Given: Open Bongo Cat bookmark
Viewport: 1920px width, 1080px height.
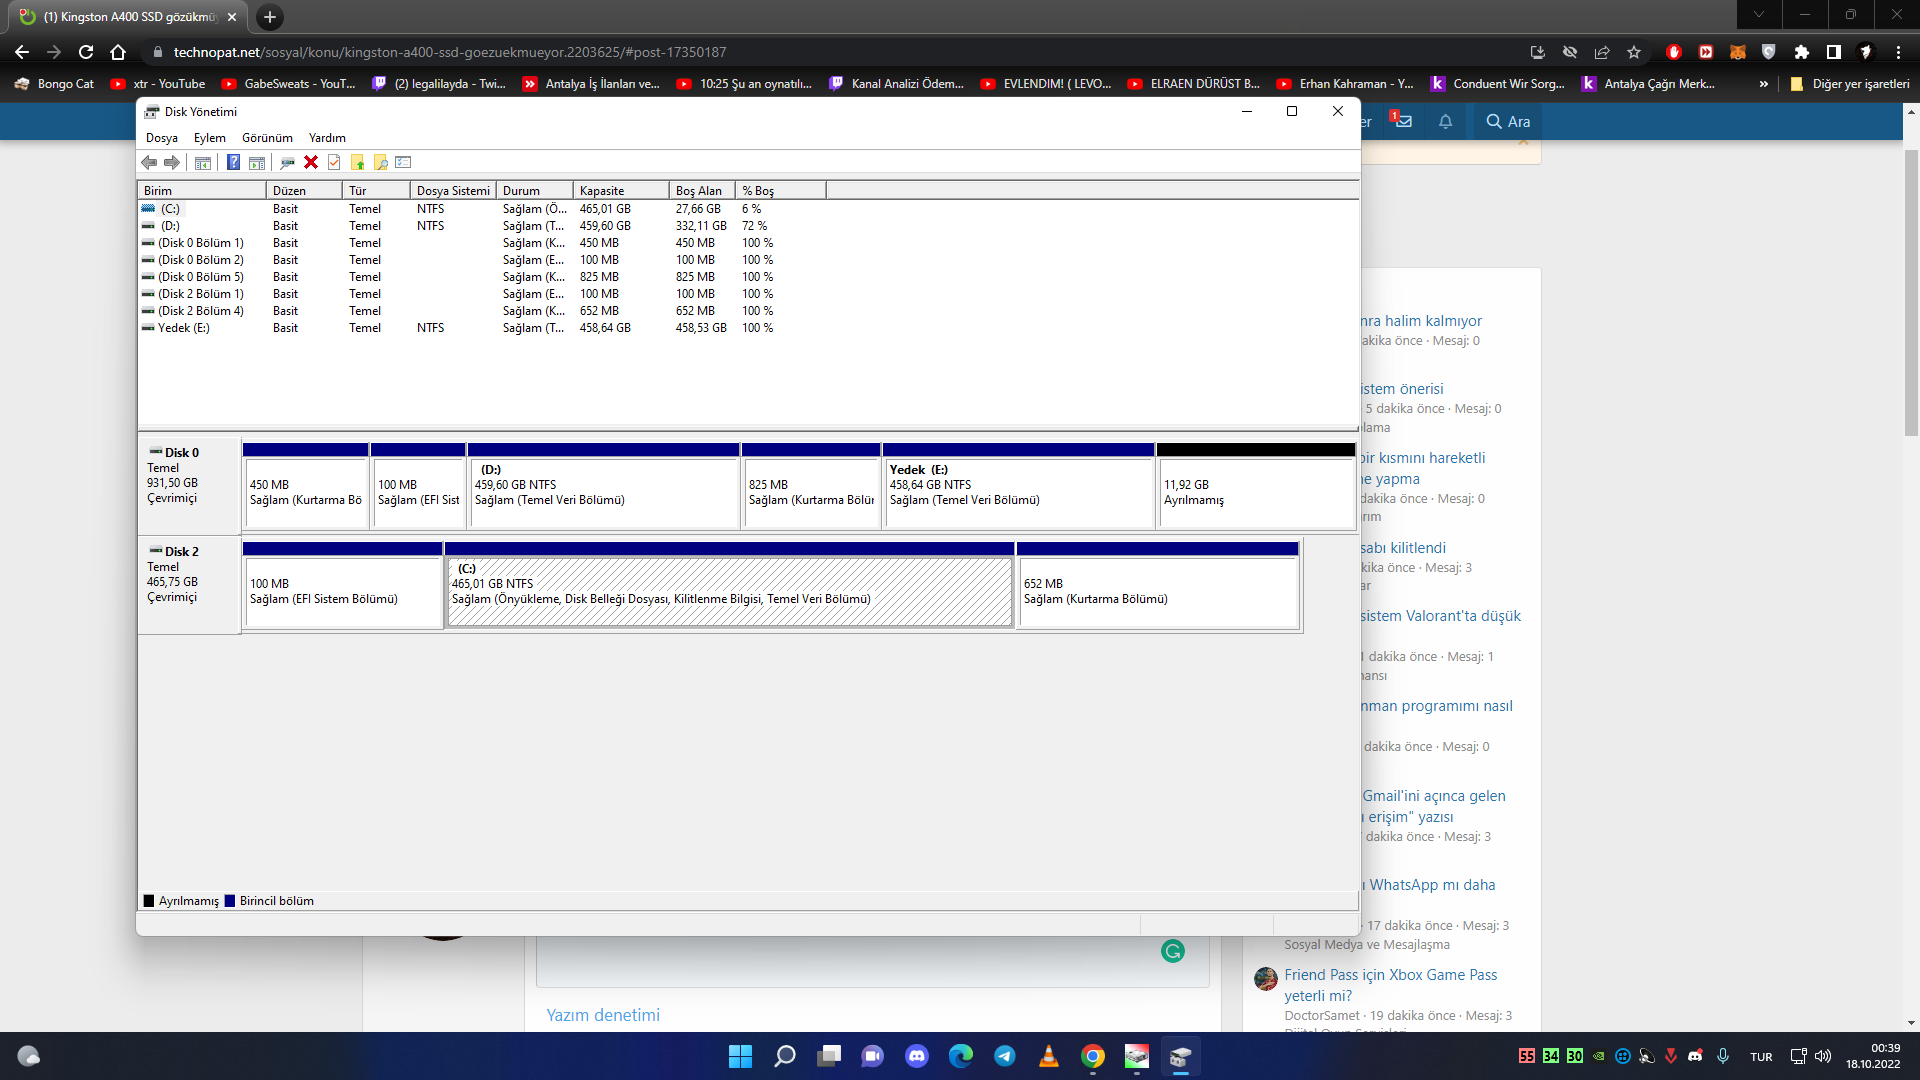Looking at the screenshot, I should [x=54, y=84].
